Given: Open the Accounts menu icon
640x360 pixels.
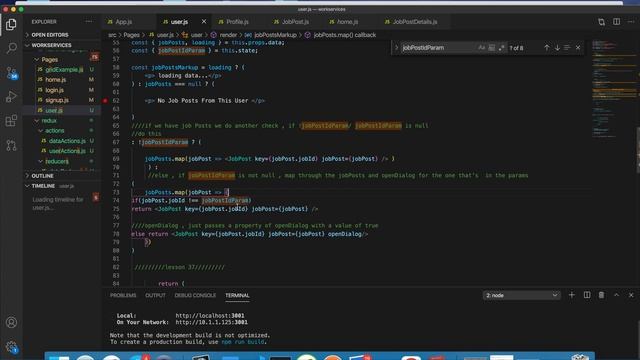Looking at the screenshot, I should pyautogui.click(x=11, y=322).
